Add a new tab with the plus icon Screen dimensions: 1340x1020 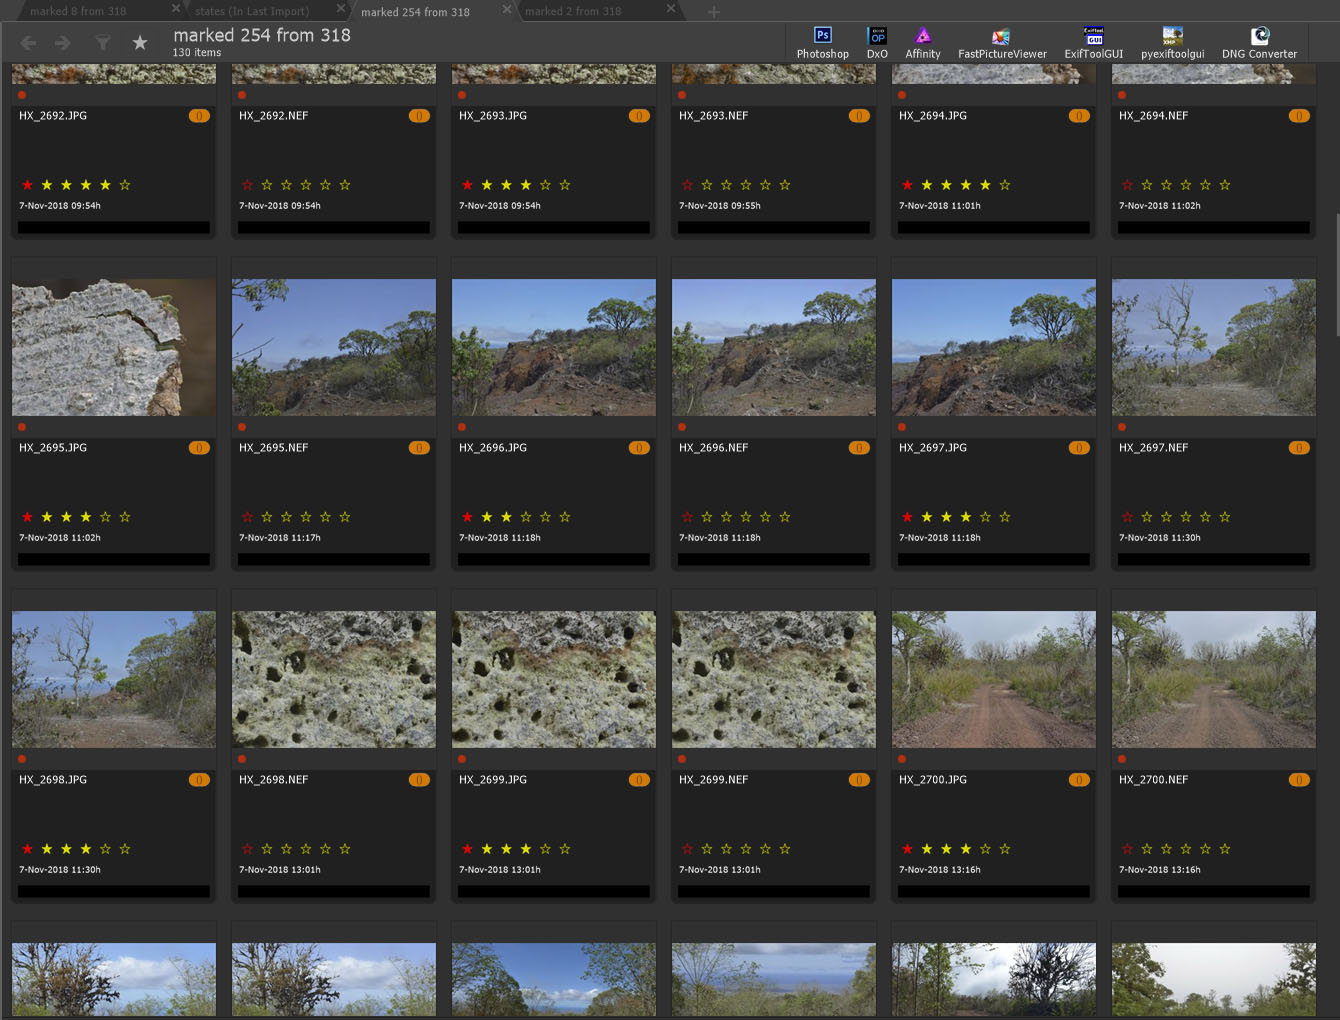pyautogui.click(x=713, y=12)
